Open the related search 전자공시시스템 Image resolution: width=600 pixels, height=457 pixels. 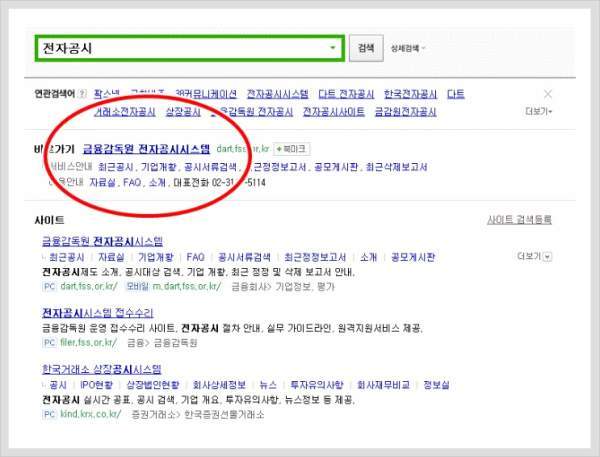point(277,94)
